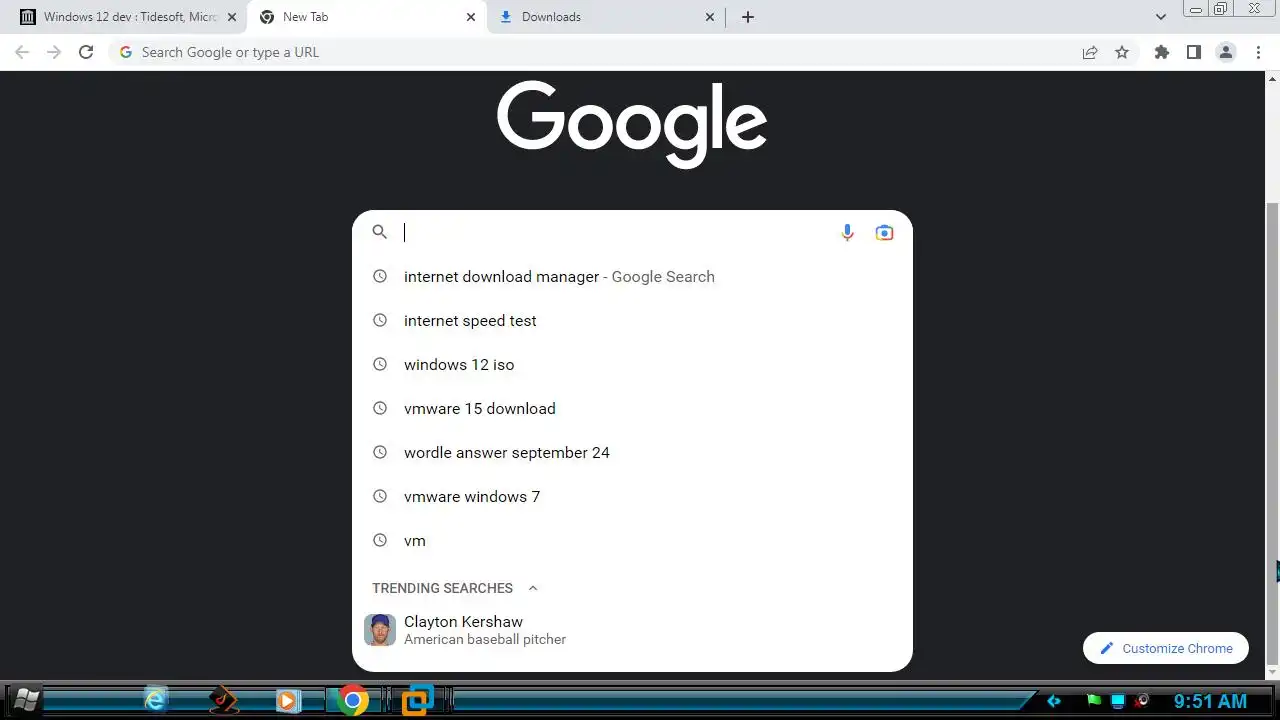
Task: Select the vm history suggestion
Action: (x=632, y=541)
